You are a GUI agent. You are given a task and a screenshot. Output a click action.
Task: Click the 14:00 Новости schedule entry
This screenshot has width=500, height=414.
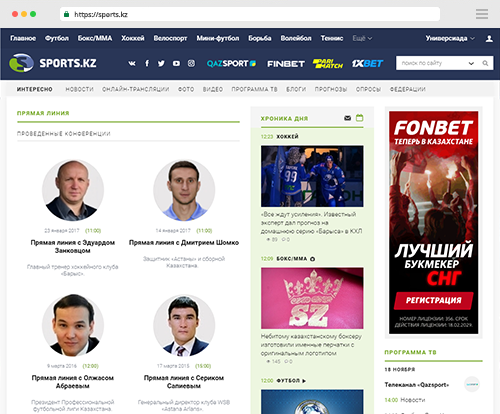click(x=405, y=400)
